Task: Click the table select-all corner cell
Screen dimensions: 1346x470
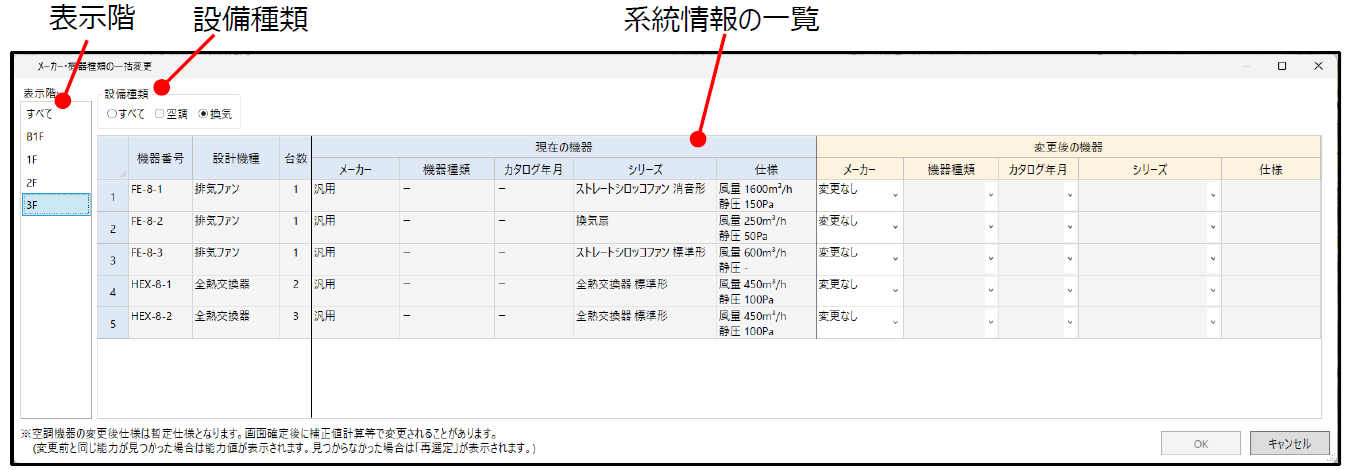Action: coord(112,157)
